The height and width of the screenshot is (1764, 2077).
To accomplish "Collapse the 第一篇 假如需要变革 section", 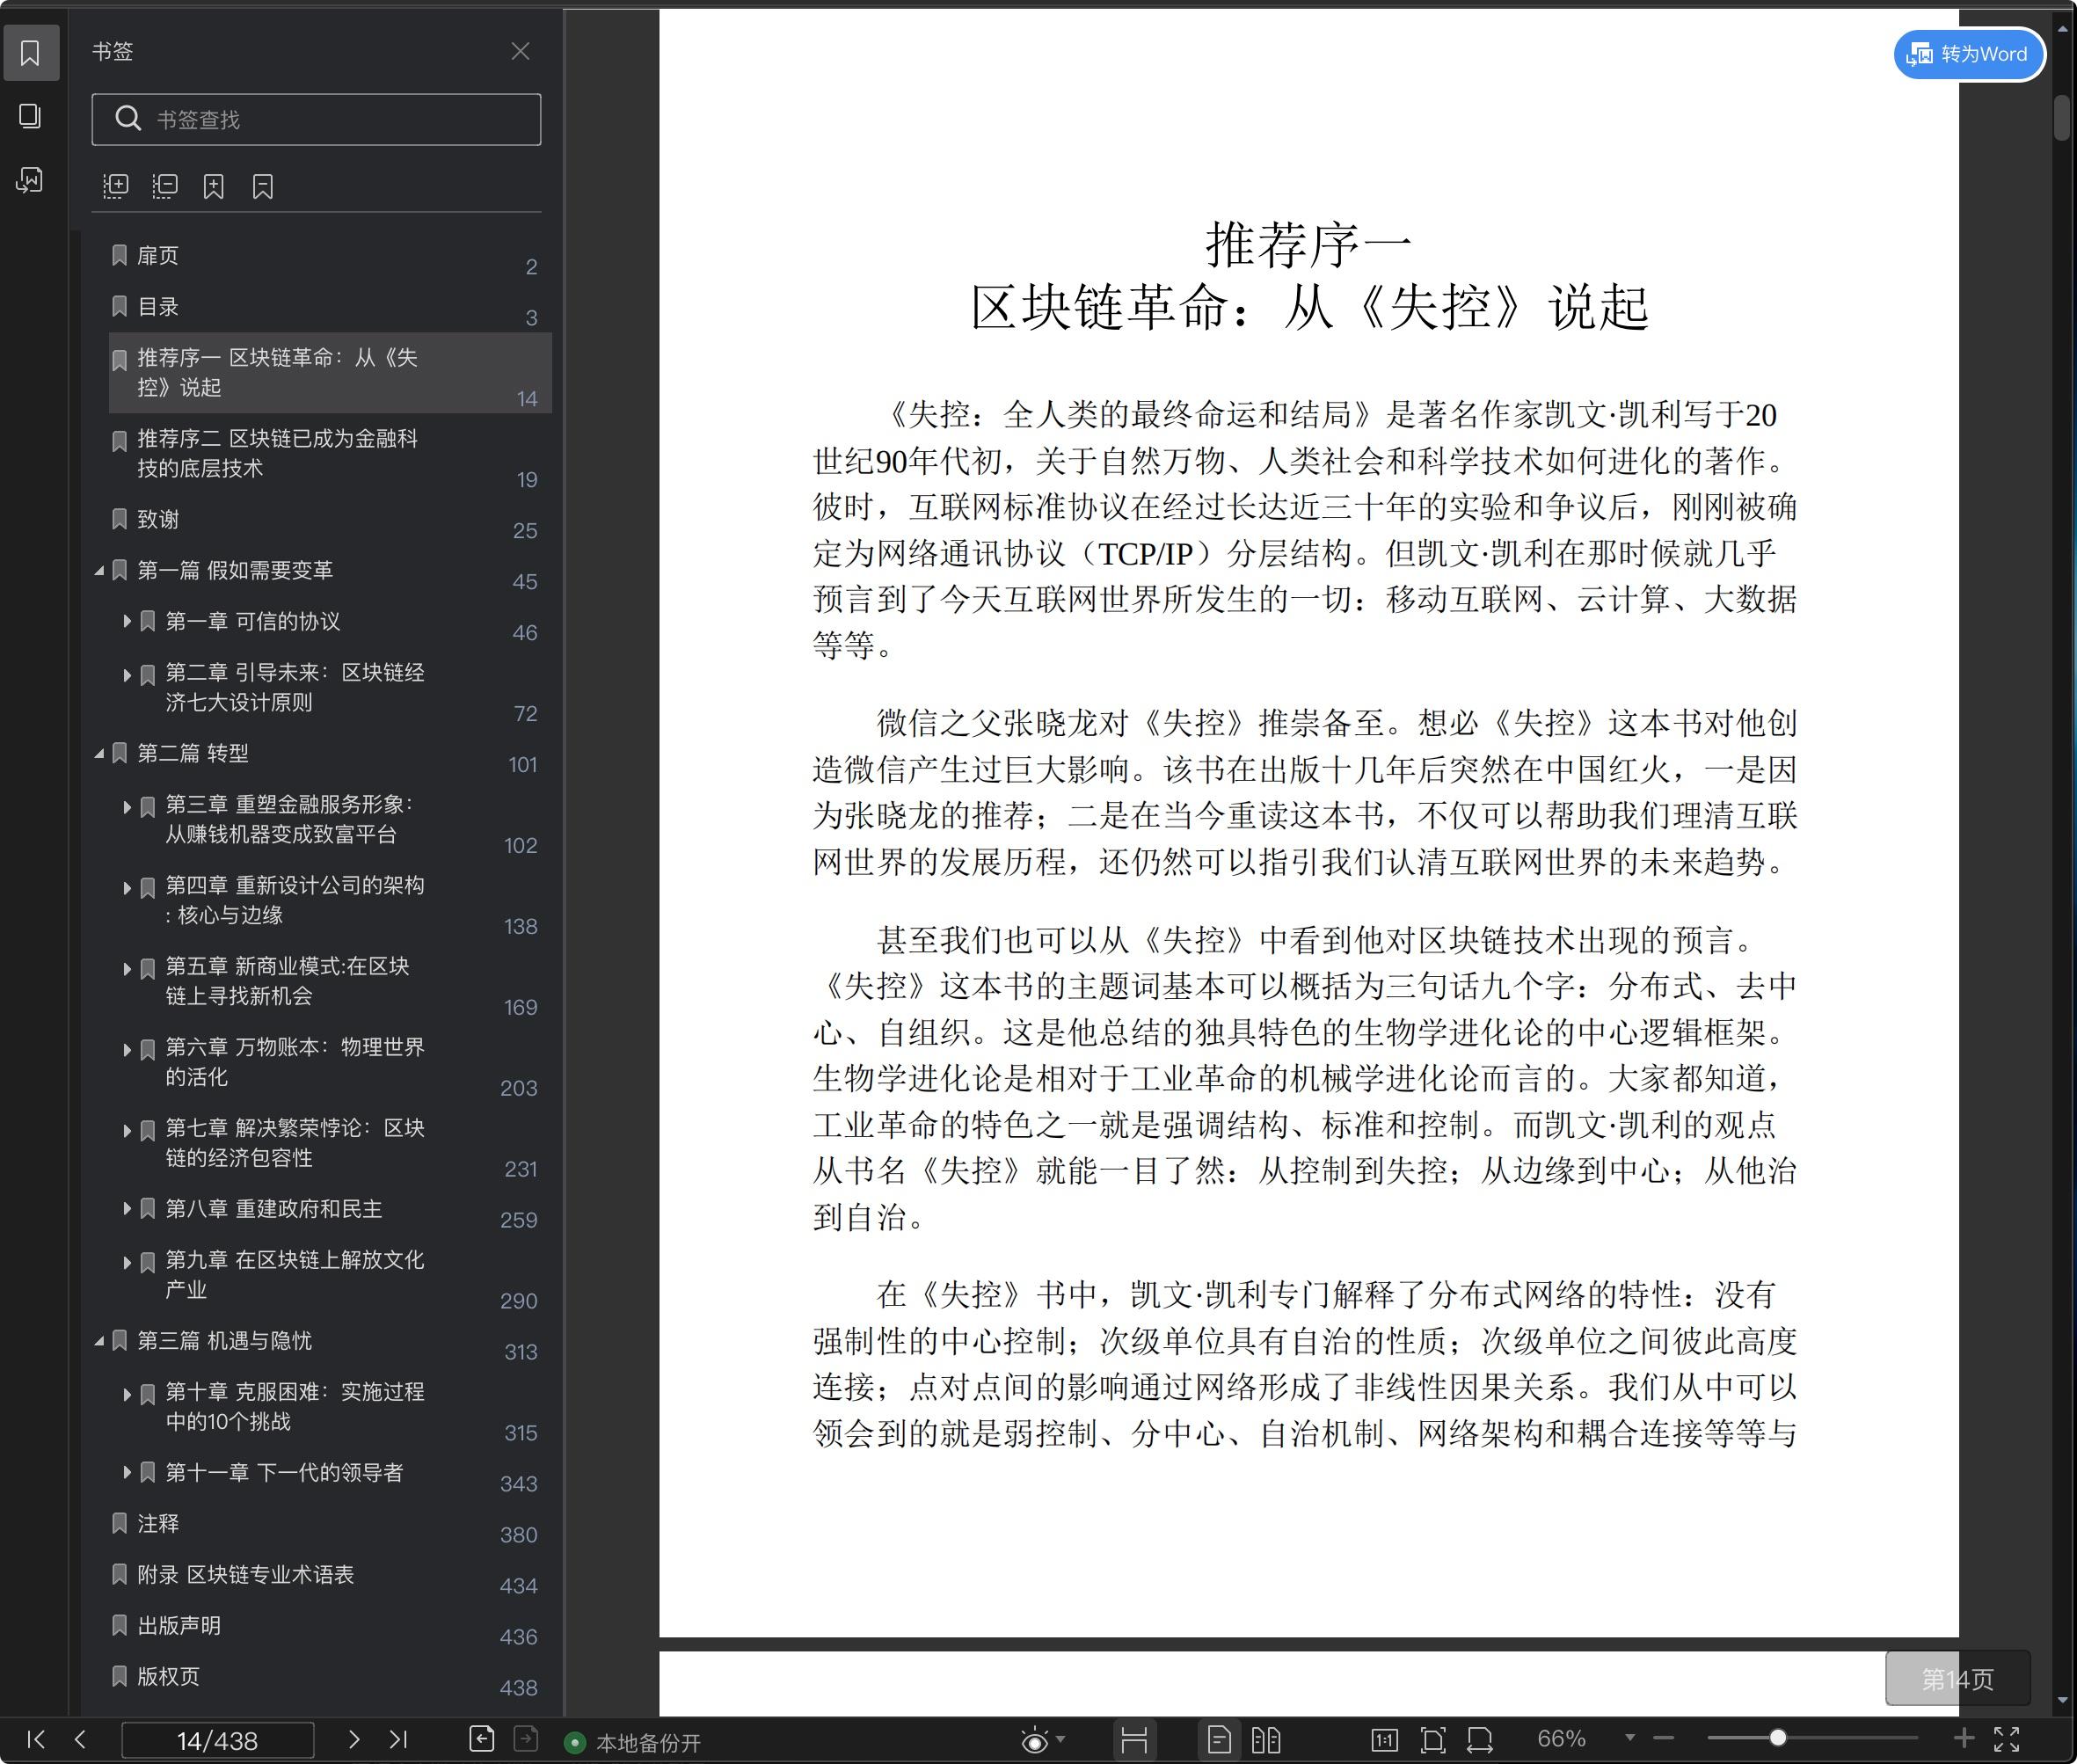I will tap(99, 571).
